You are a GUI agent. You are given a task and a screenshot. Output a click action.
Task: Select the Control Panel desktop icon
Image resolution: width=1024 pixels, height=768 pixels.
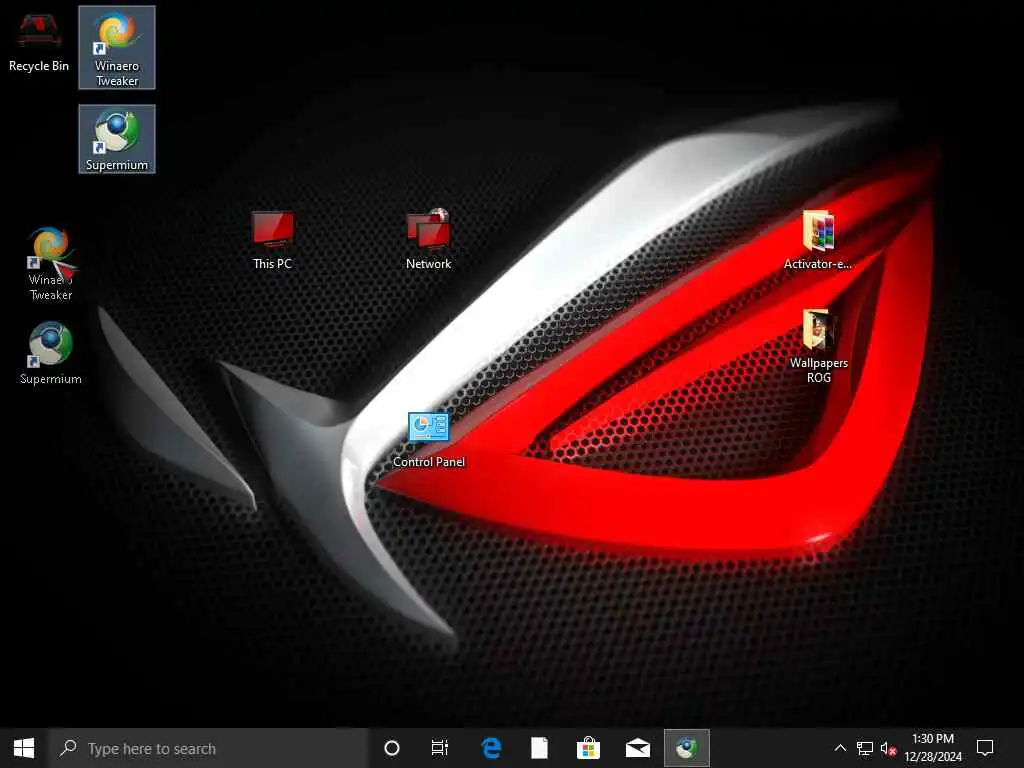[428, 440]
